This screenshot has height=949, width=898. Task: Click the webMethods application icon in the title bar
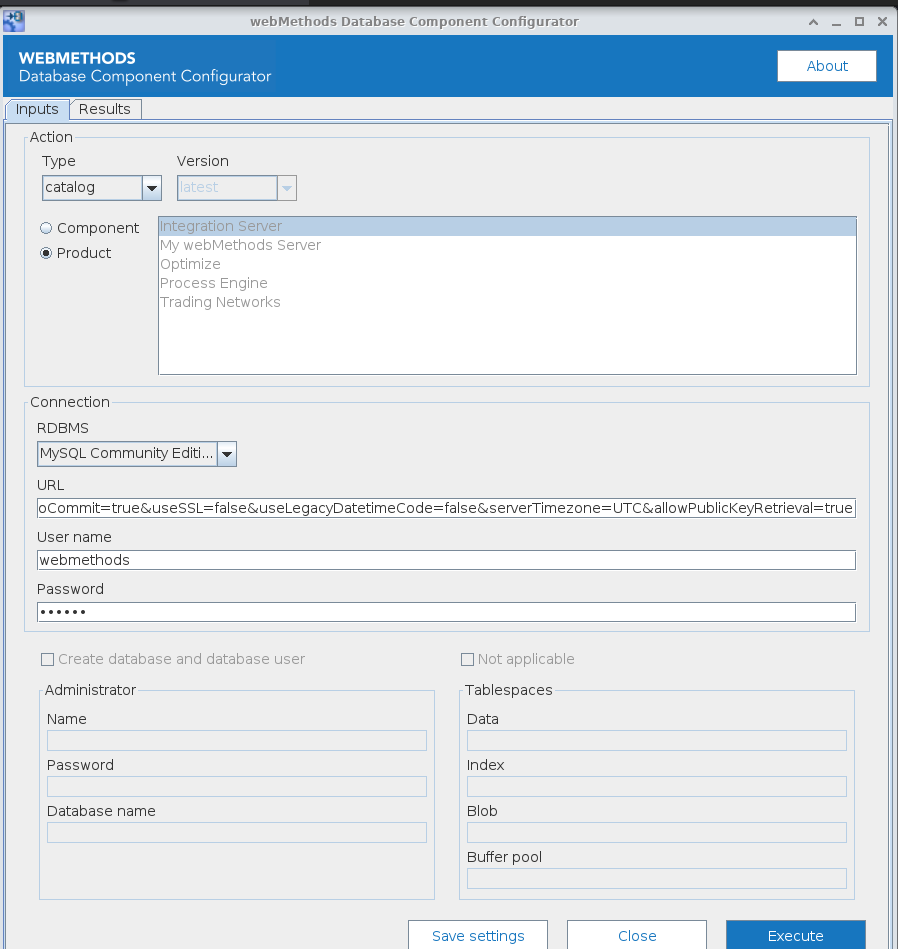tap(13, 21)
